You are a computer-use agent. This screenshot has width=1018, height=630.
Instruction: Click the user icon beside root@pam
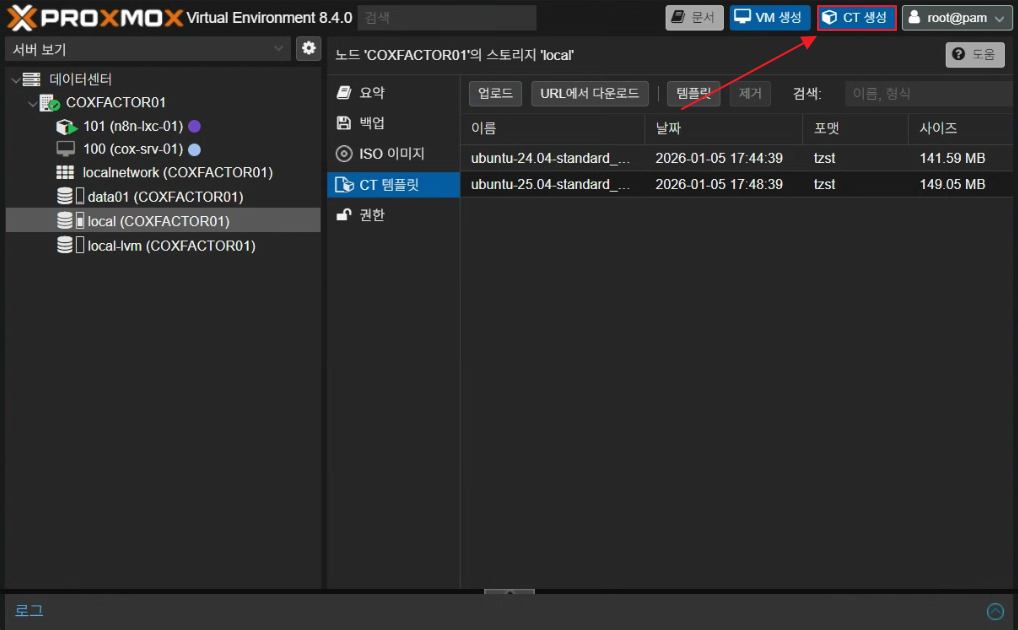tap(914, 18)
